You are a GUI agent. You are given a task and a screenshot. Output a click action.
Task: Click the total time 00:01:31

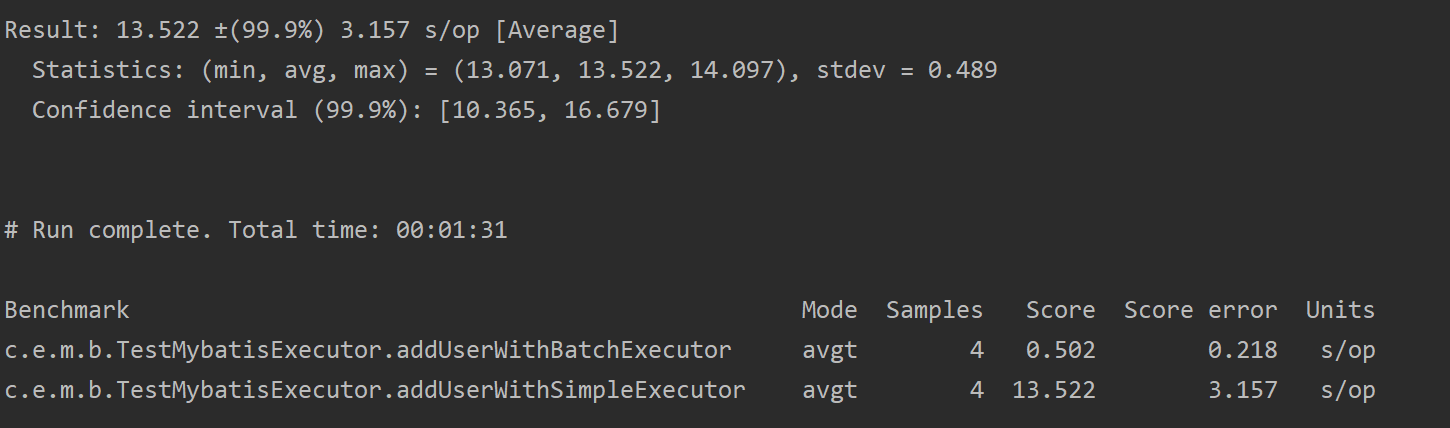(x=451, y=230)
